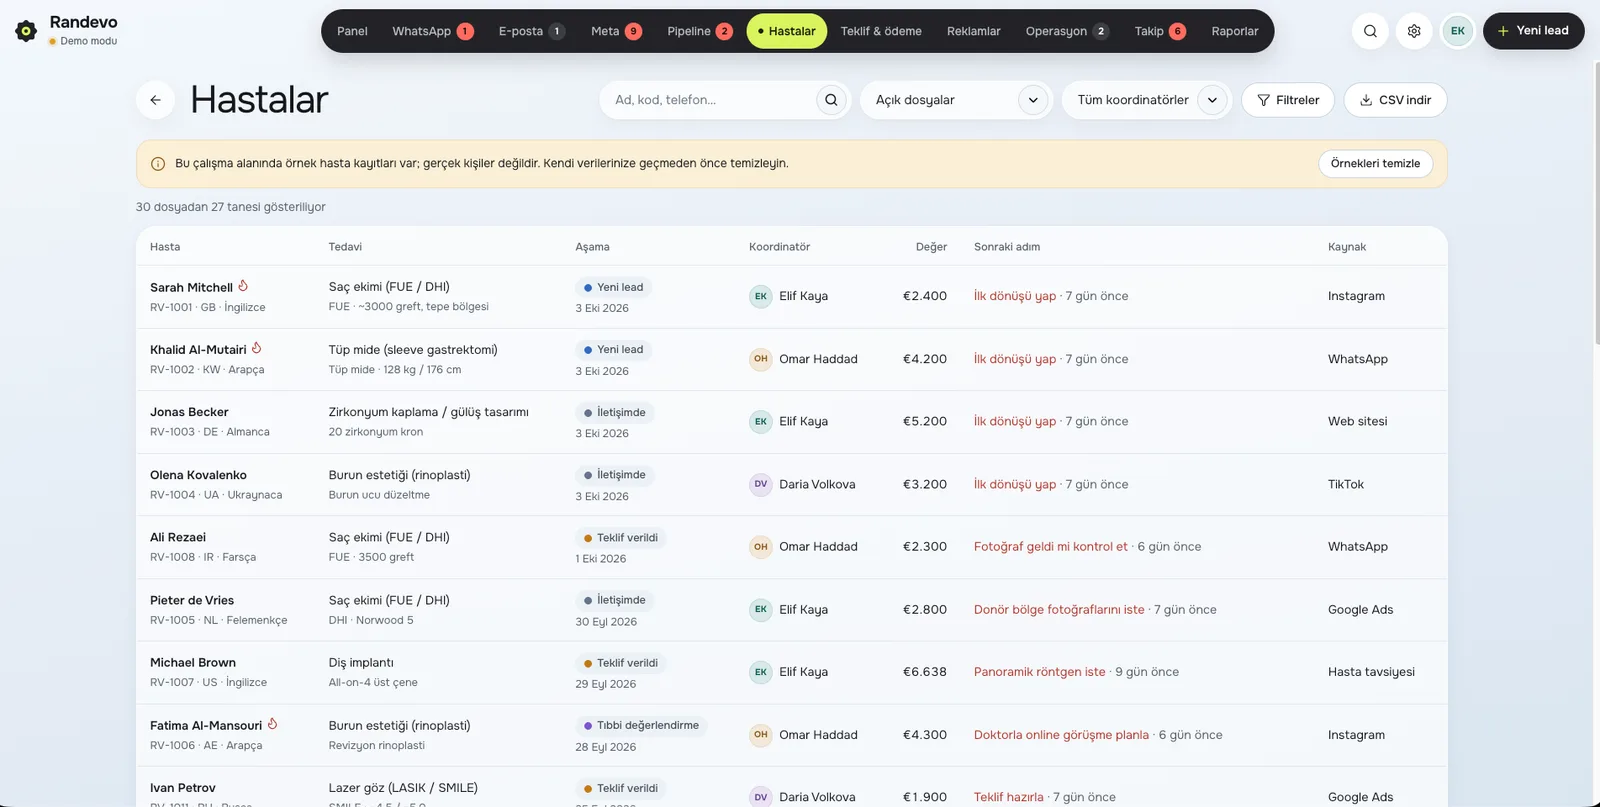1600x807 pixels.
Task: Open settings gear icon
Action: 1414,31
